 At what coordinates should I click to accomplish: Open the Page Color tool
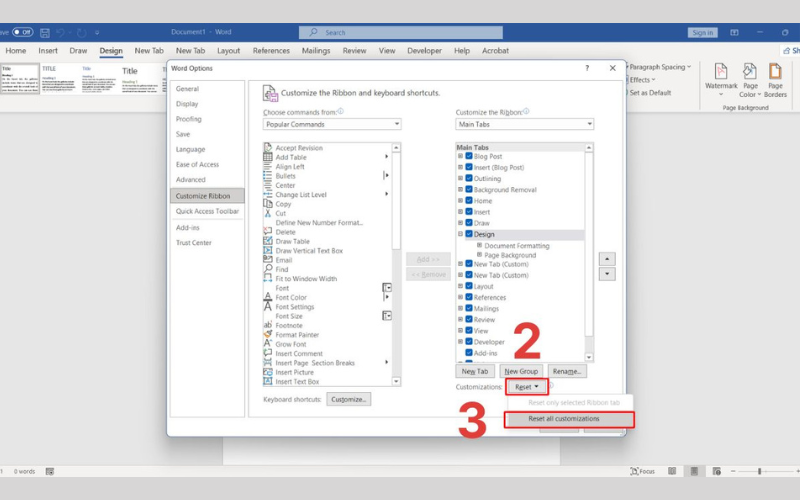749,73
